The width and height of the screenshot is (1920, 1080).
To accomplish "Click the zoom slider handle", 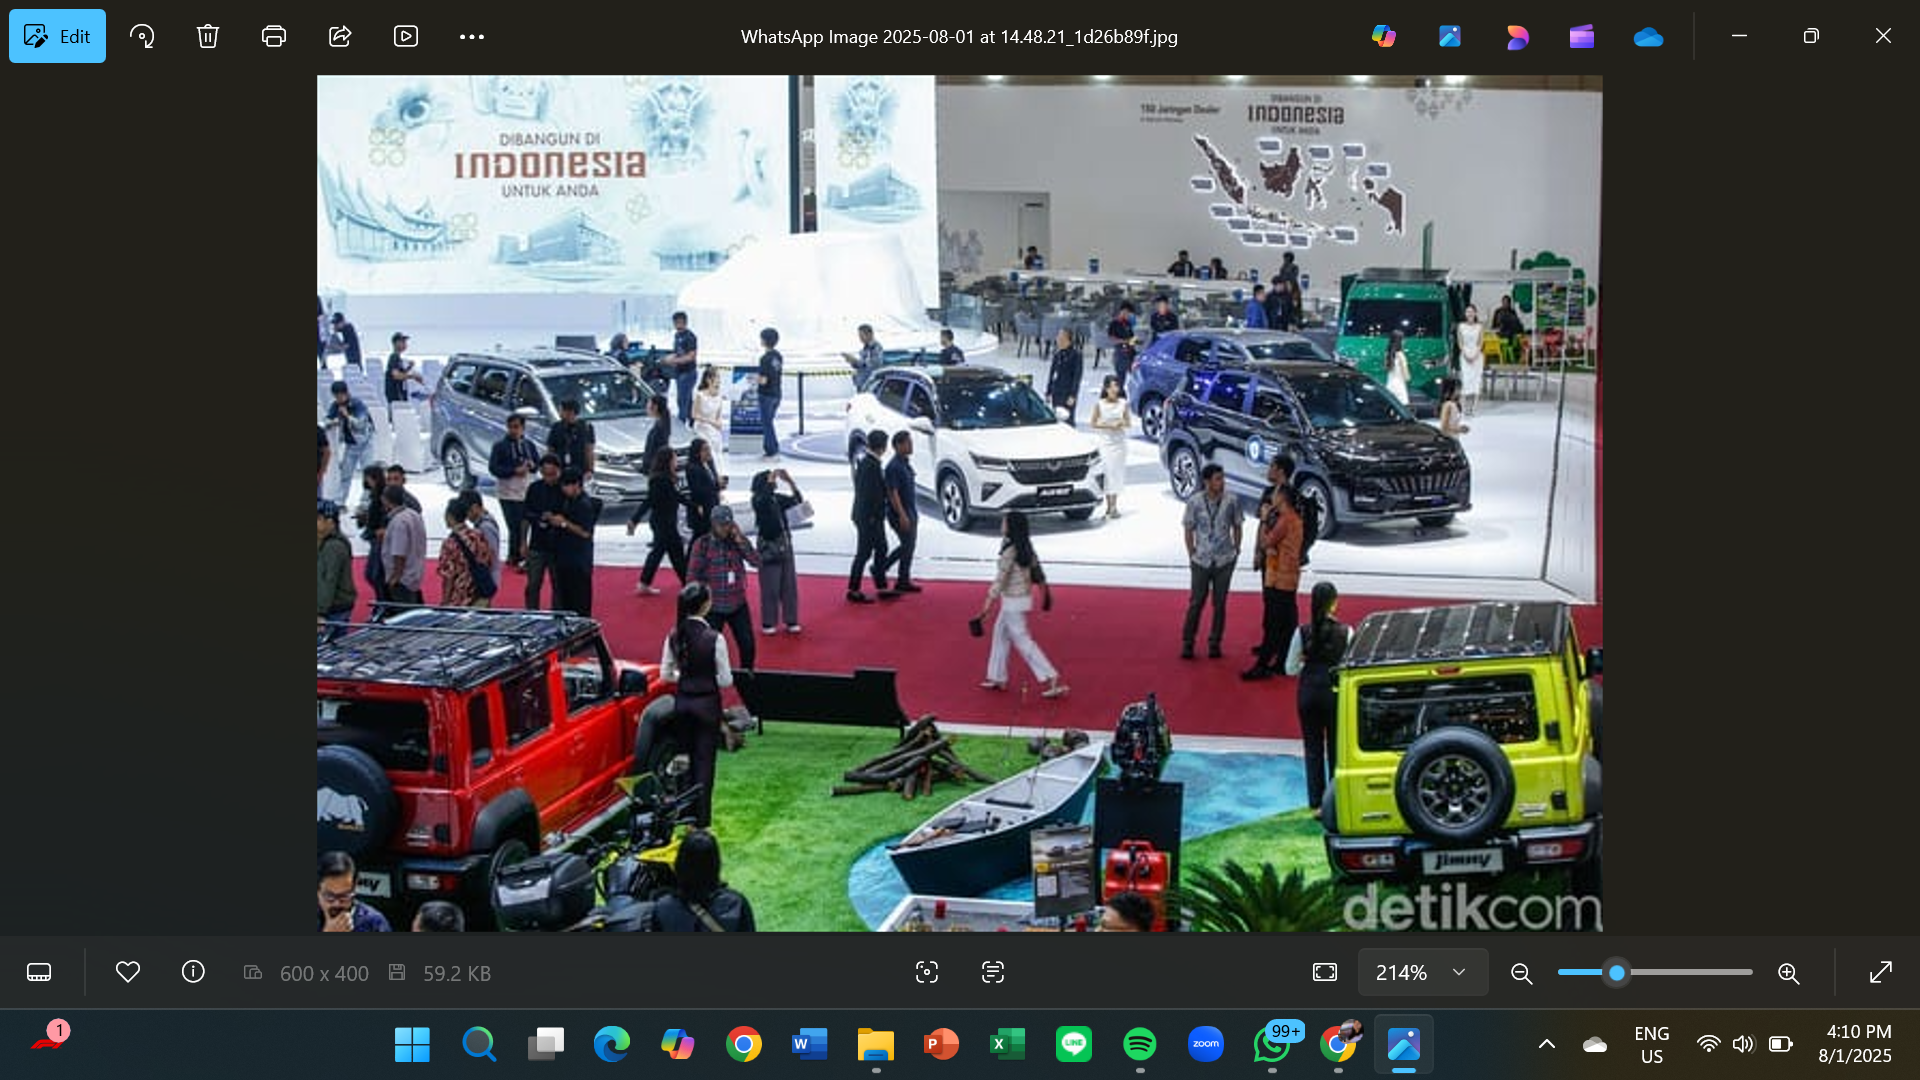I will click(x=1617, y=972).
